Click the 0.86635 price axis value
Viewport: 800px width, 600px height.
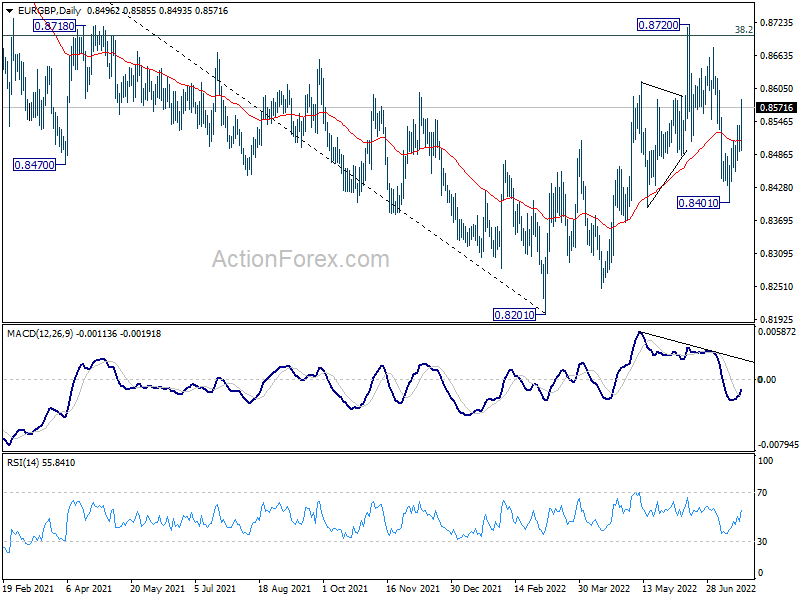coord(777,56)
